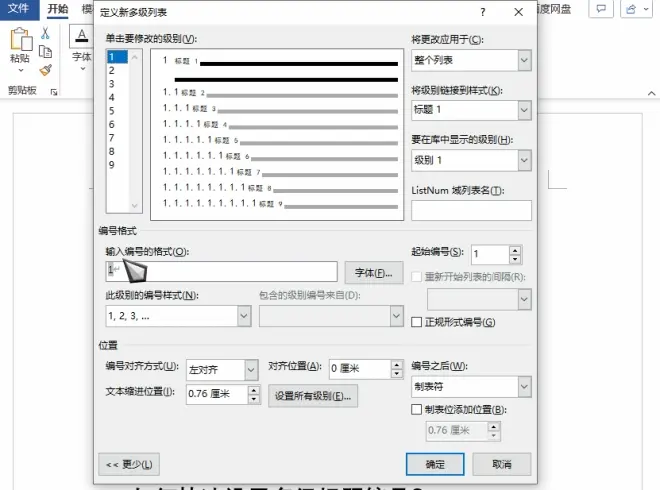Click the ListNum field list name input
The image size is (660, 490).
point(471,210)
